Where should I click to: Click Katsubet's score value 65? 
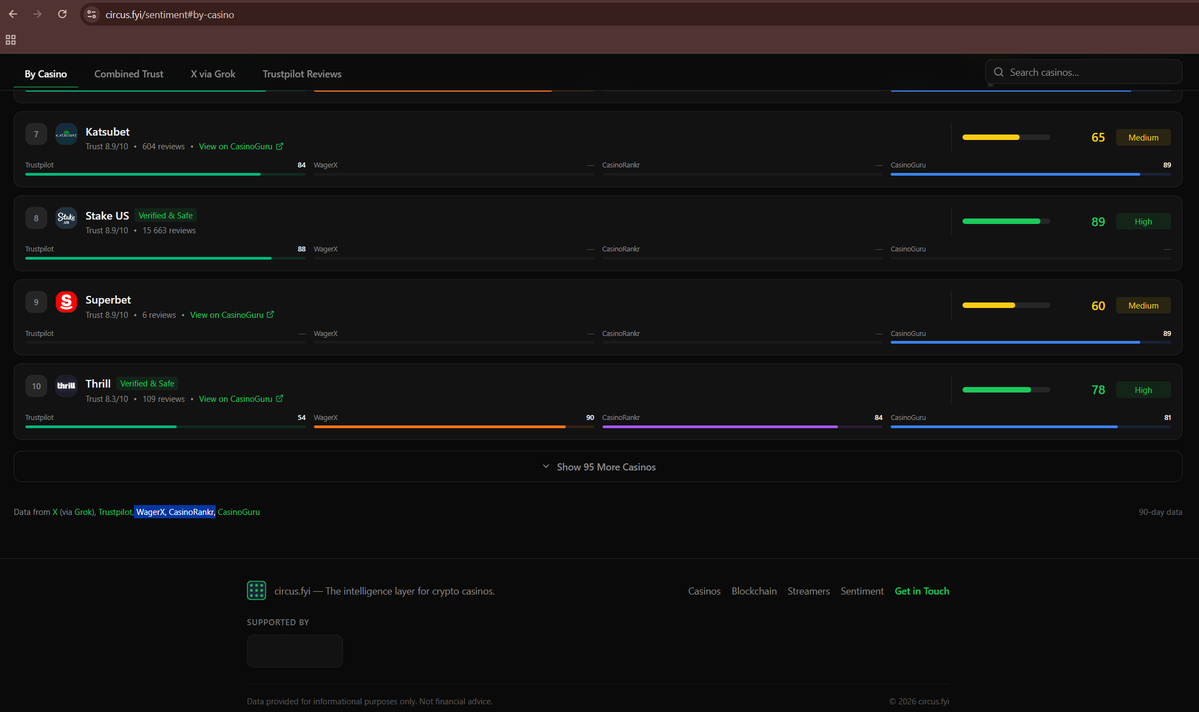tap(1098, 138)
